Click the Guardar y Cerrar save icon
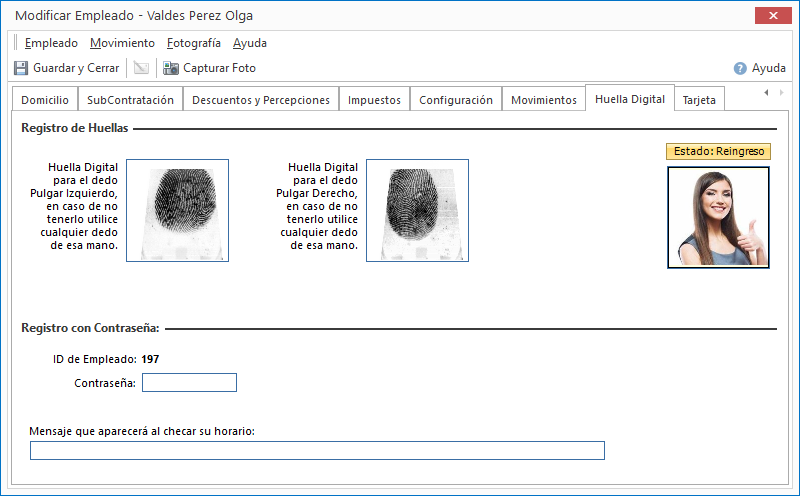Viewport: 800px width, 496px height. [21, 68]
